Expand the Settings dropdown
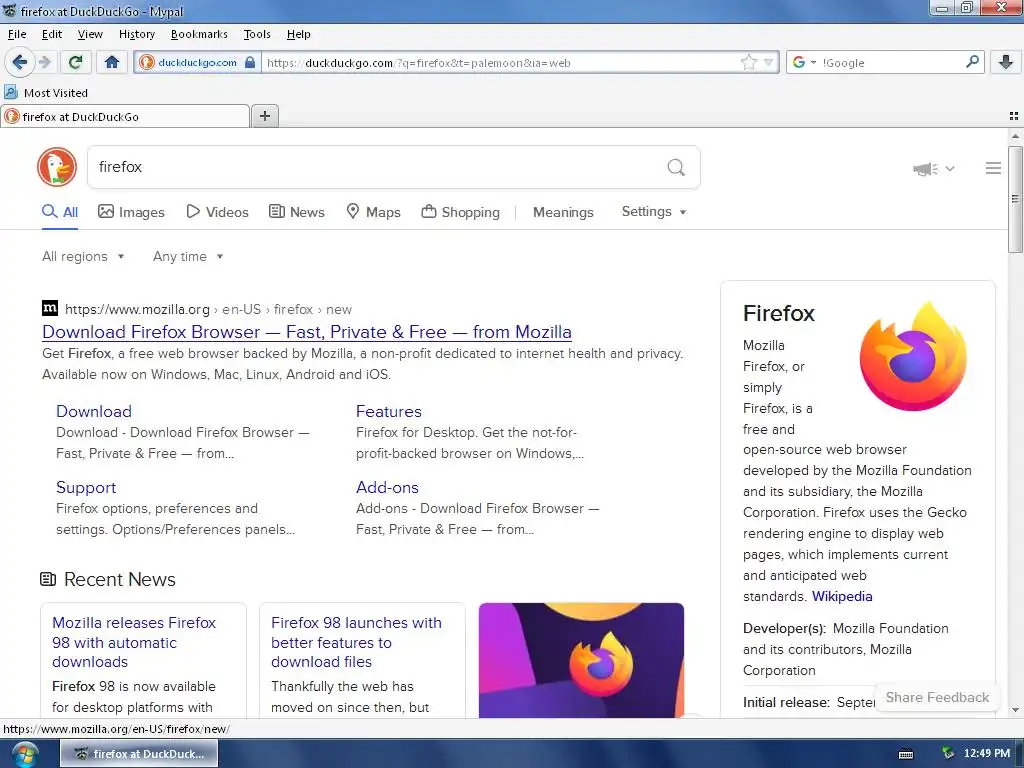The height and width of the screenshot is (768, 1024). point(654,212)
